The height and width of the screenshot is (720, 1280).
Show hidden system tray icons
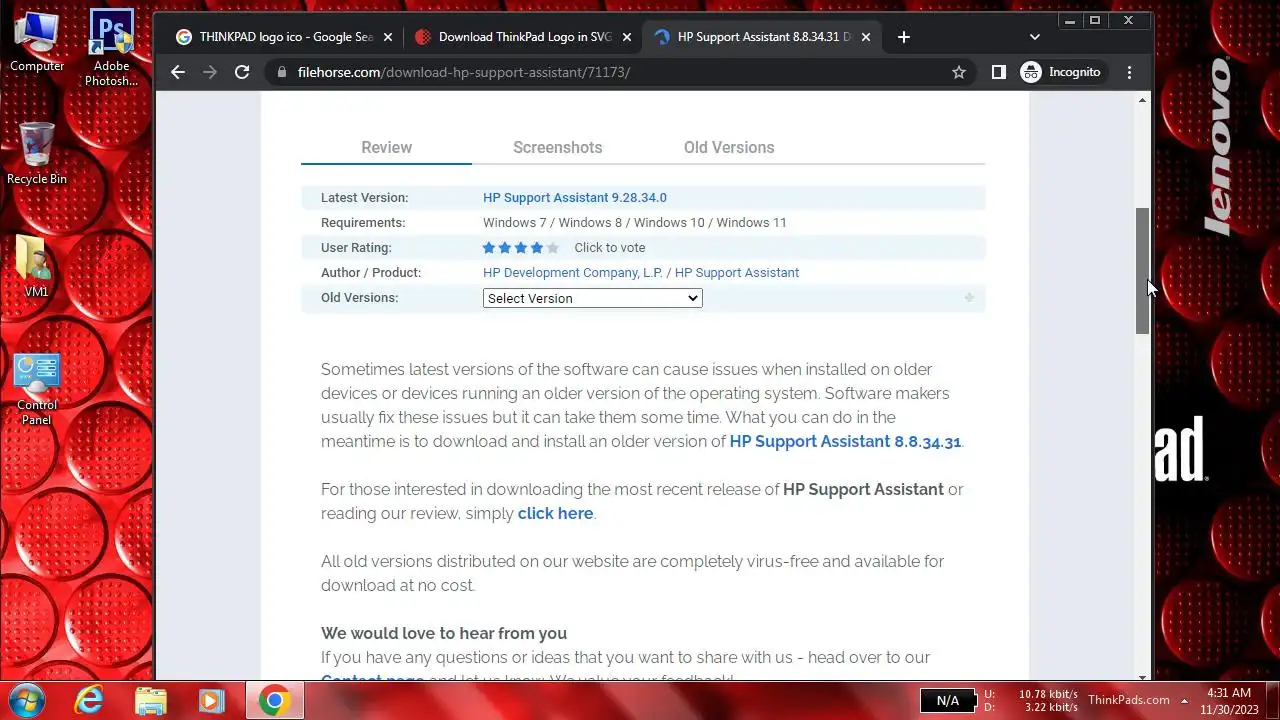point(1184,700)
